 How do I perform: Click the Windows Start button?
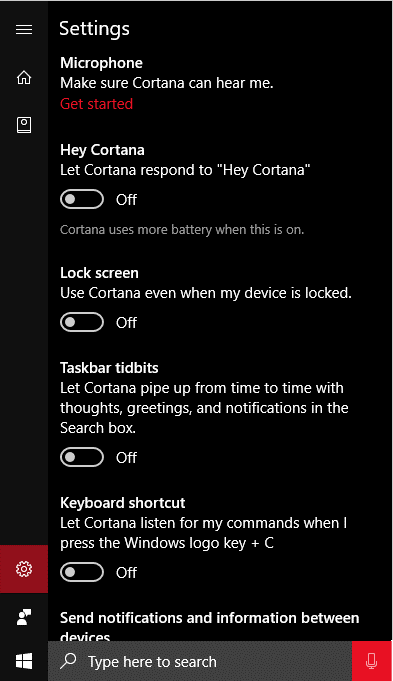[24, 661]
